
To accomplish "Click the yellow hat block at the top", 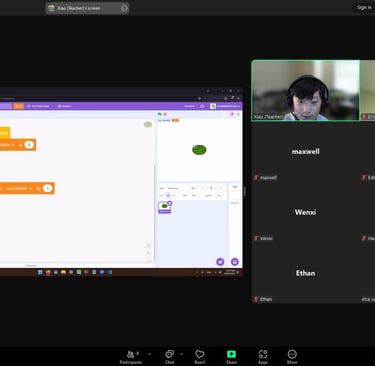I will [5, 133].
